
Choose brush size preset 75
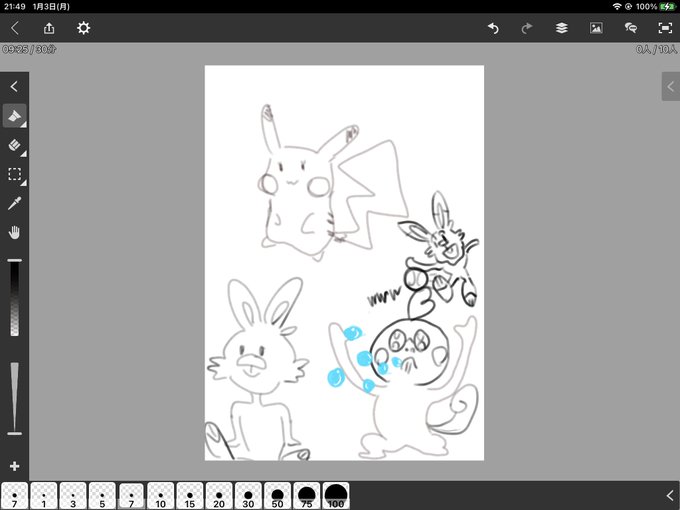coord(307,496)
